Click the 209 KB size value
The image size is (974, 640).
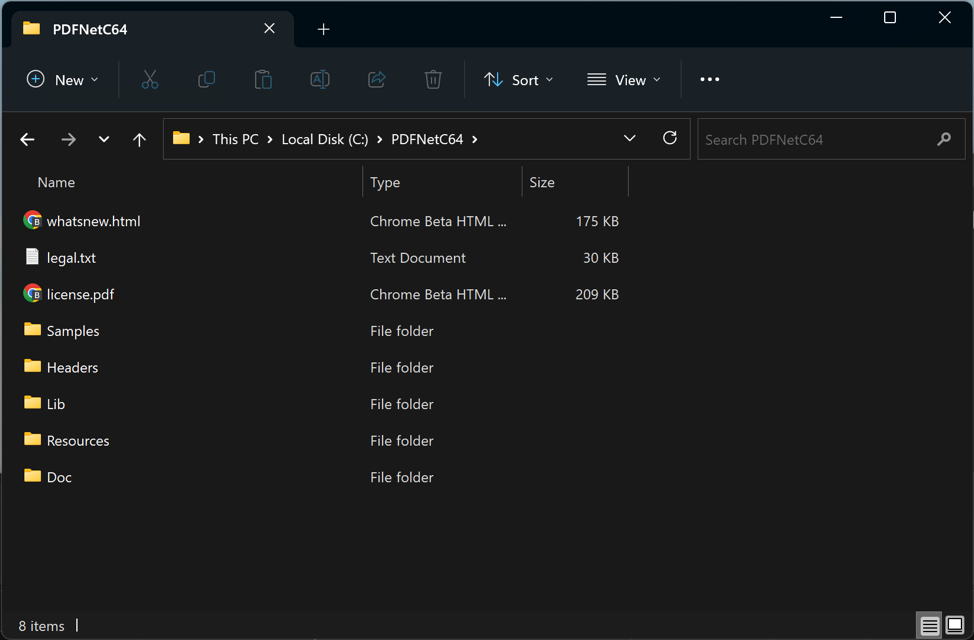597,295
